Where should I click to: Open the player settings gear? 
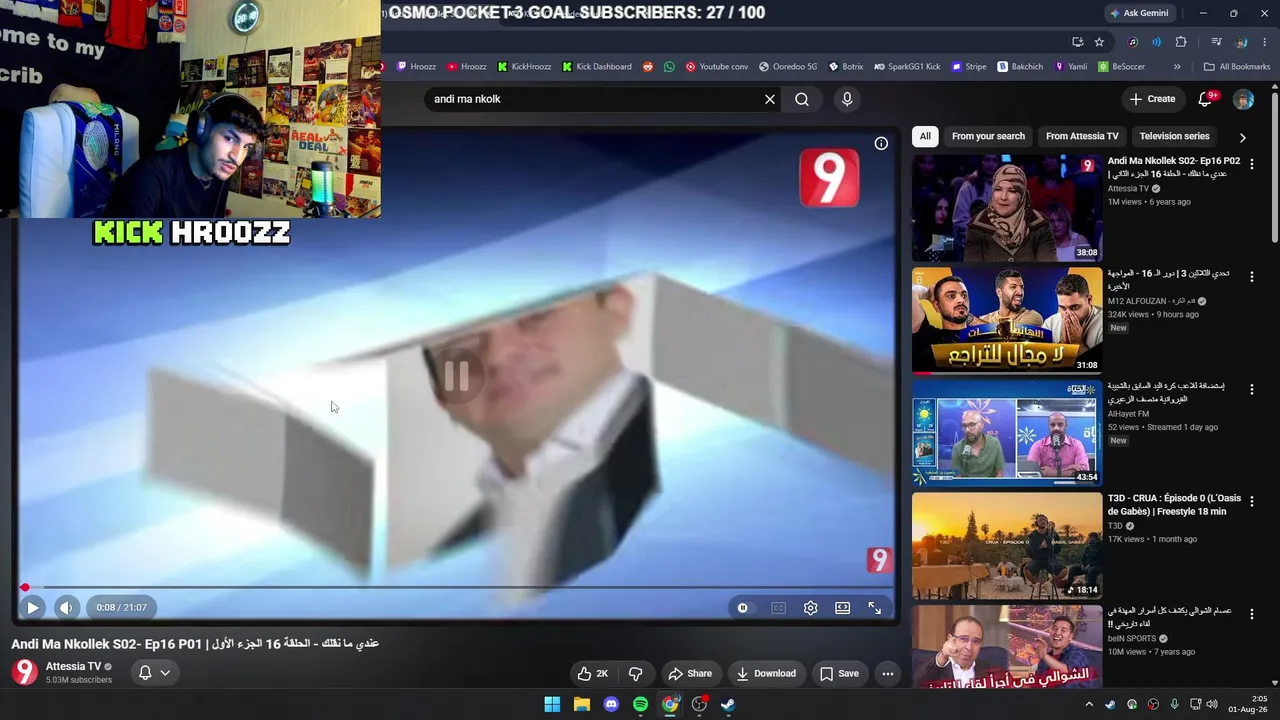click(x=810, y=608)
